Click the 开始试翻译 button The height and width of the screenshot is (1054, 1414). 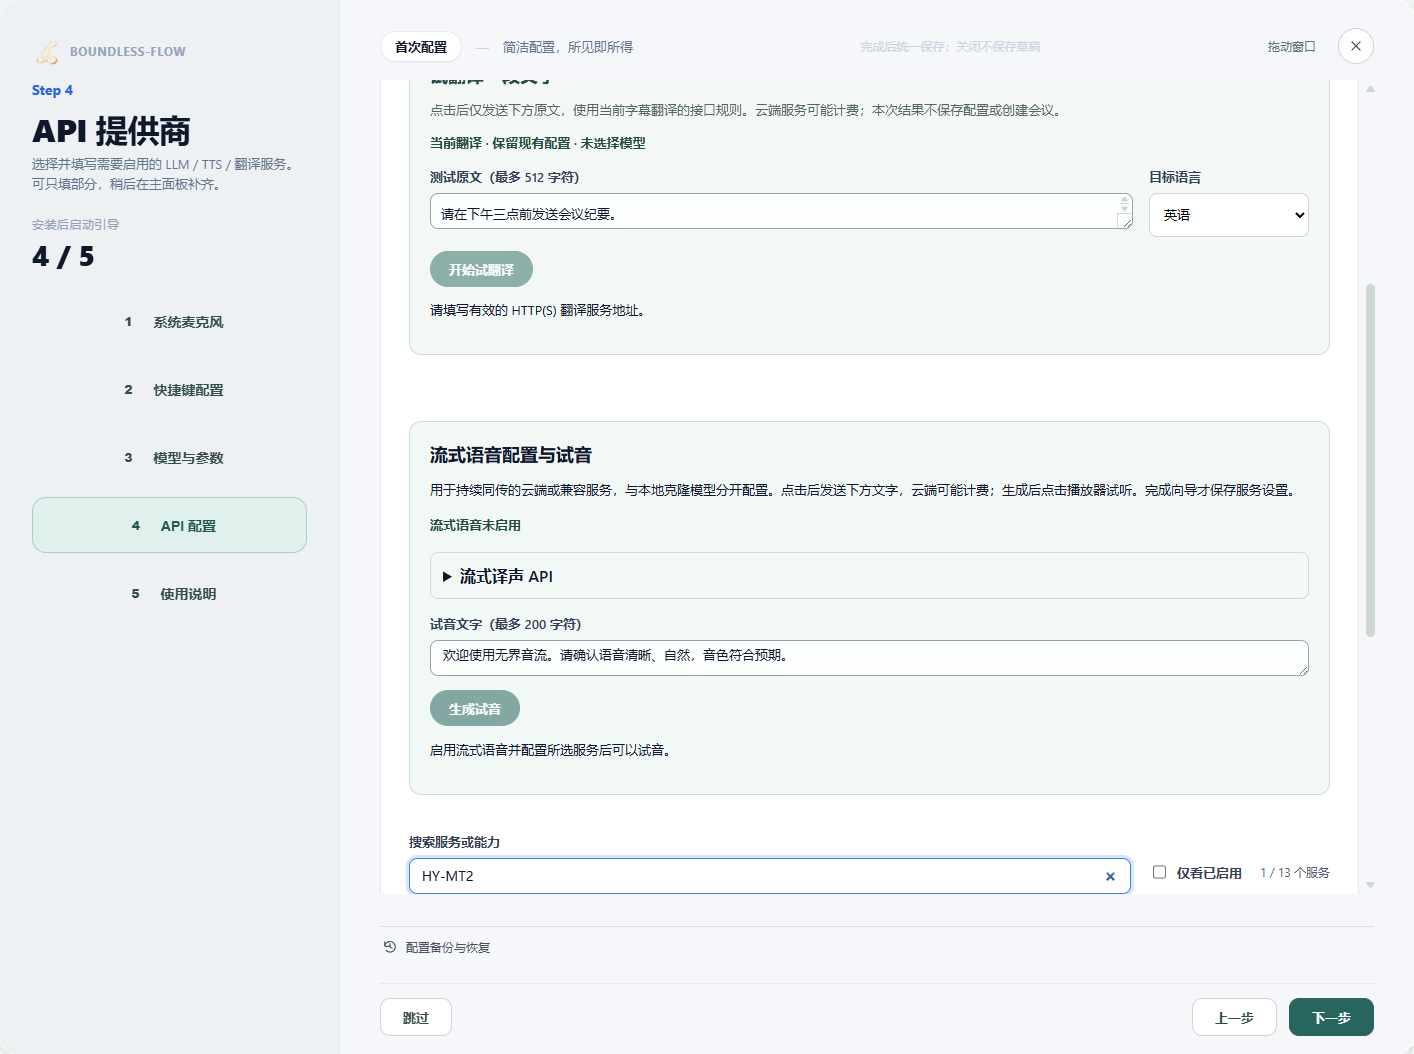pos(481,269)
